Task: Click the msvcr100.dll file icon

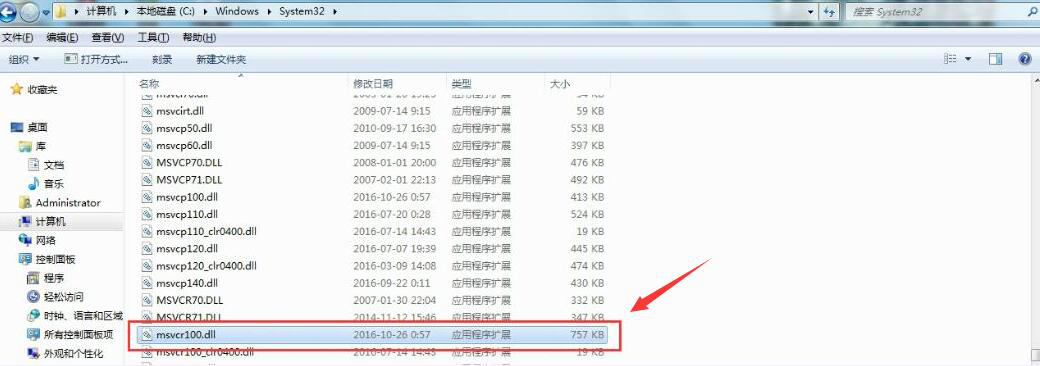Action: [x=147, y=335]
